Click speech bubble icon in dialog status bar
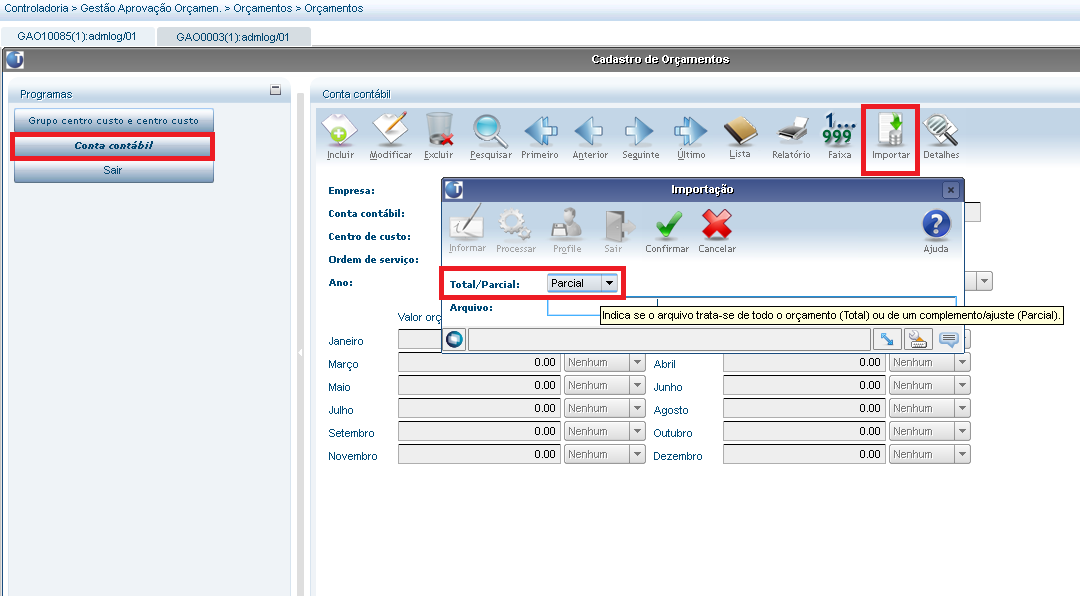Image resolution: width=1080 pixels, height=596 pixels. [948, 339]
